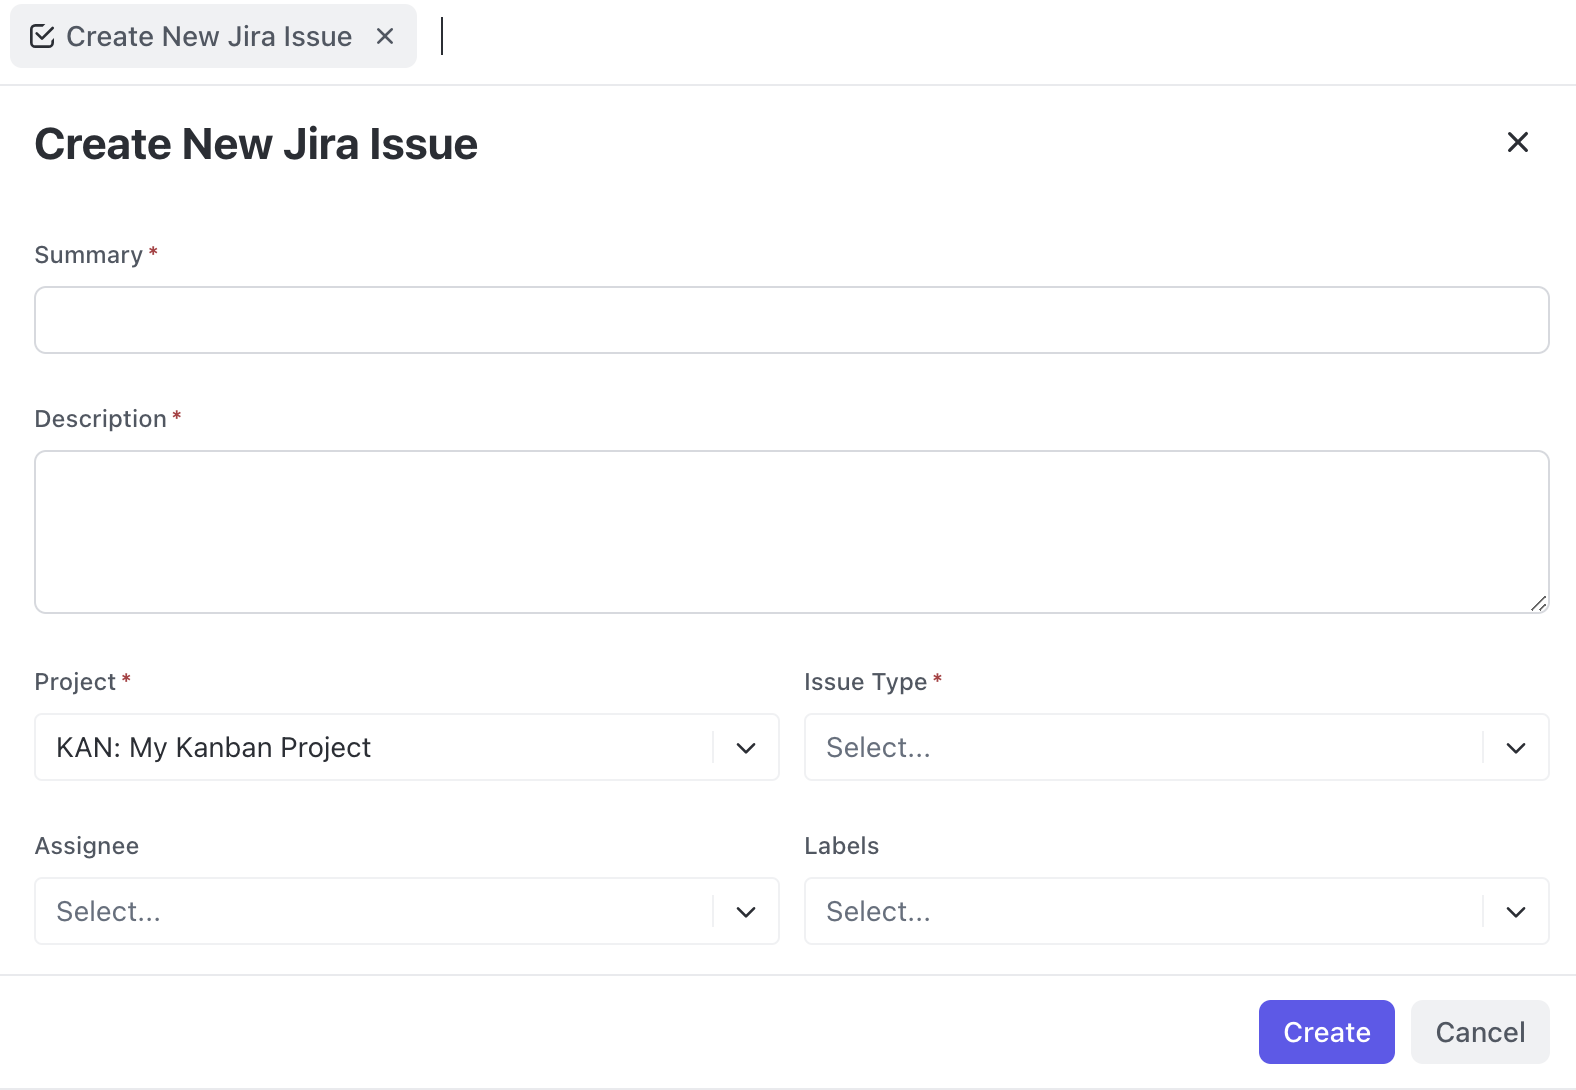Select the Create New Jira Issue tab label
Image resolution: width=1576 pixels, height=1090 pixels.
click(209, 37)
